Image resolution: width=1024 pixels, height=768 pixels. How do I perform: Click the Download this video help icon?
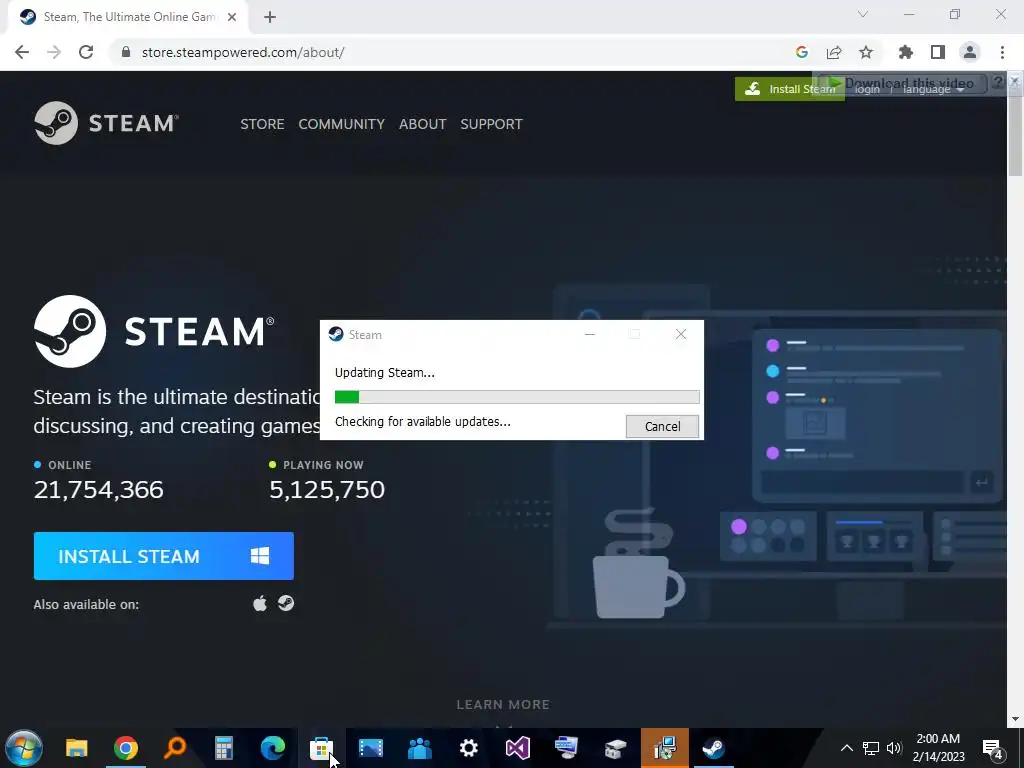[x=998, y=82]
